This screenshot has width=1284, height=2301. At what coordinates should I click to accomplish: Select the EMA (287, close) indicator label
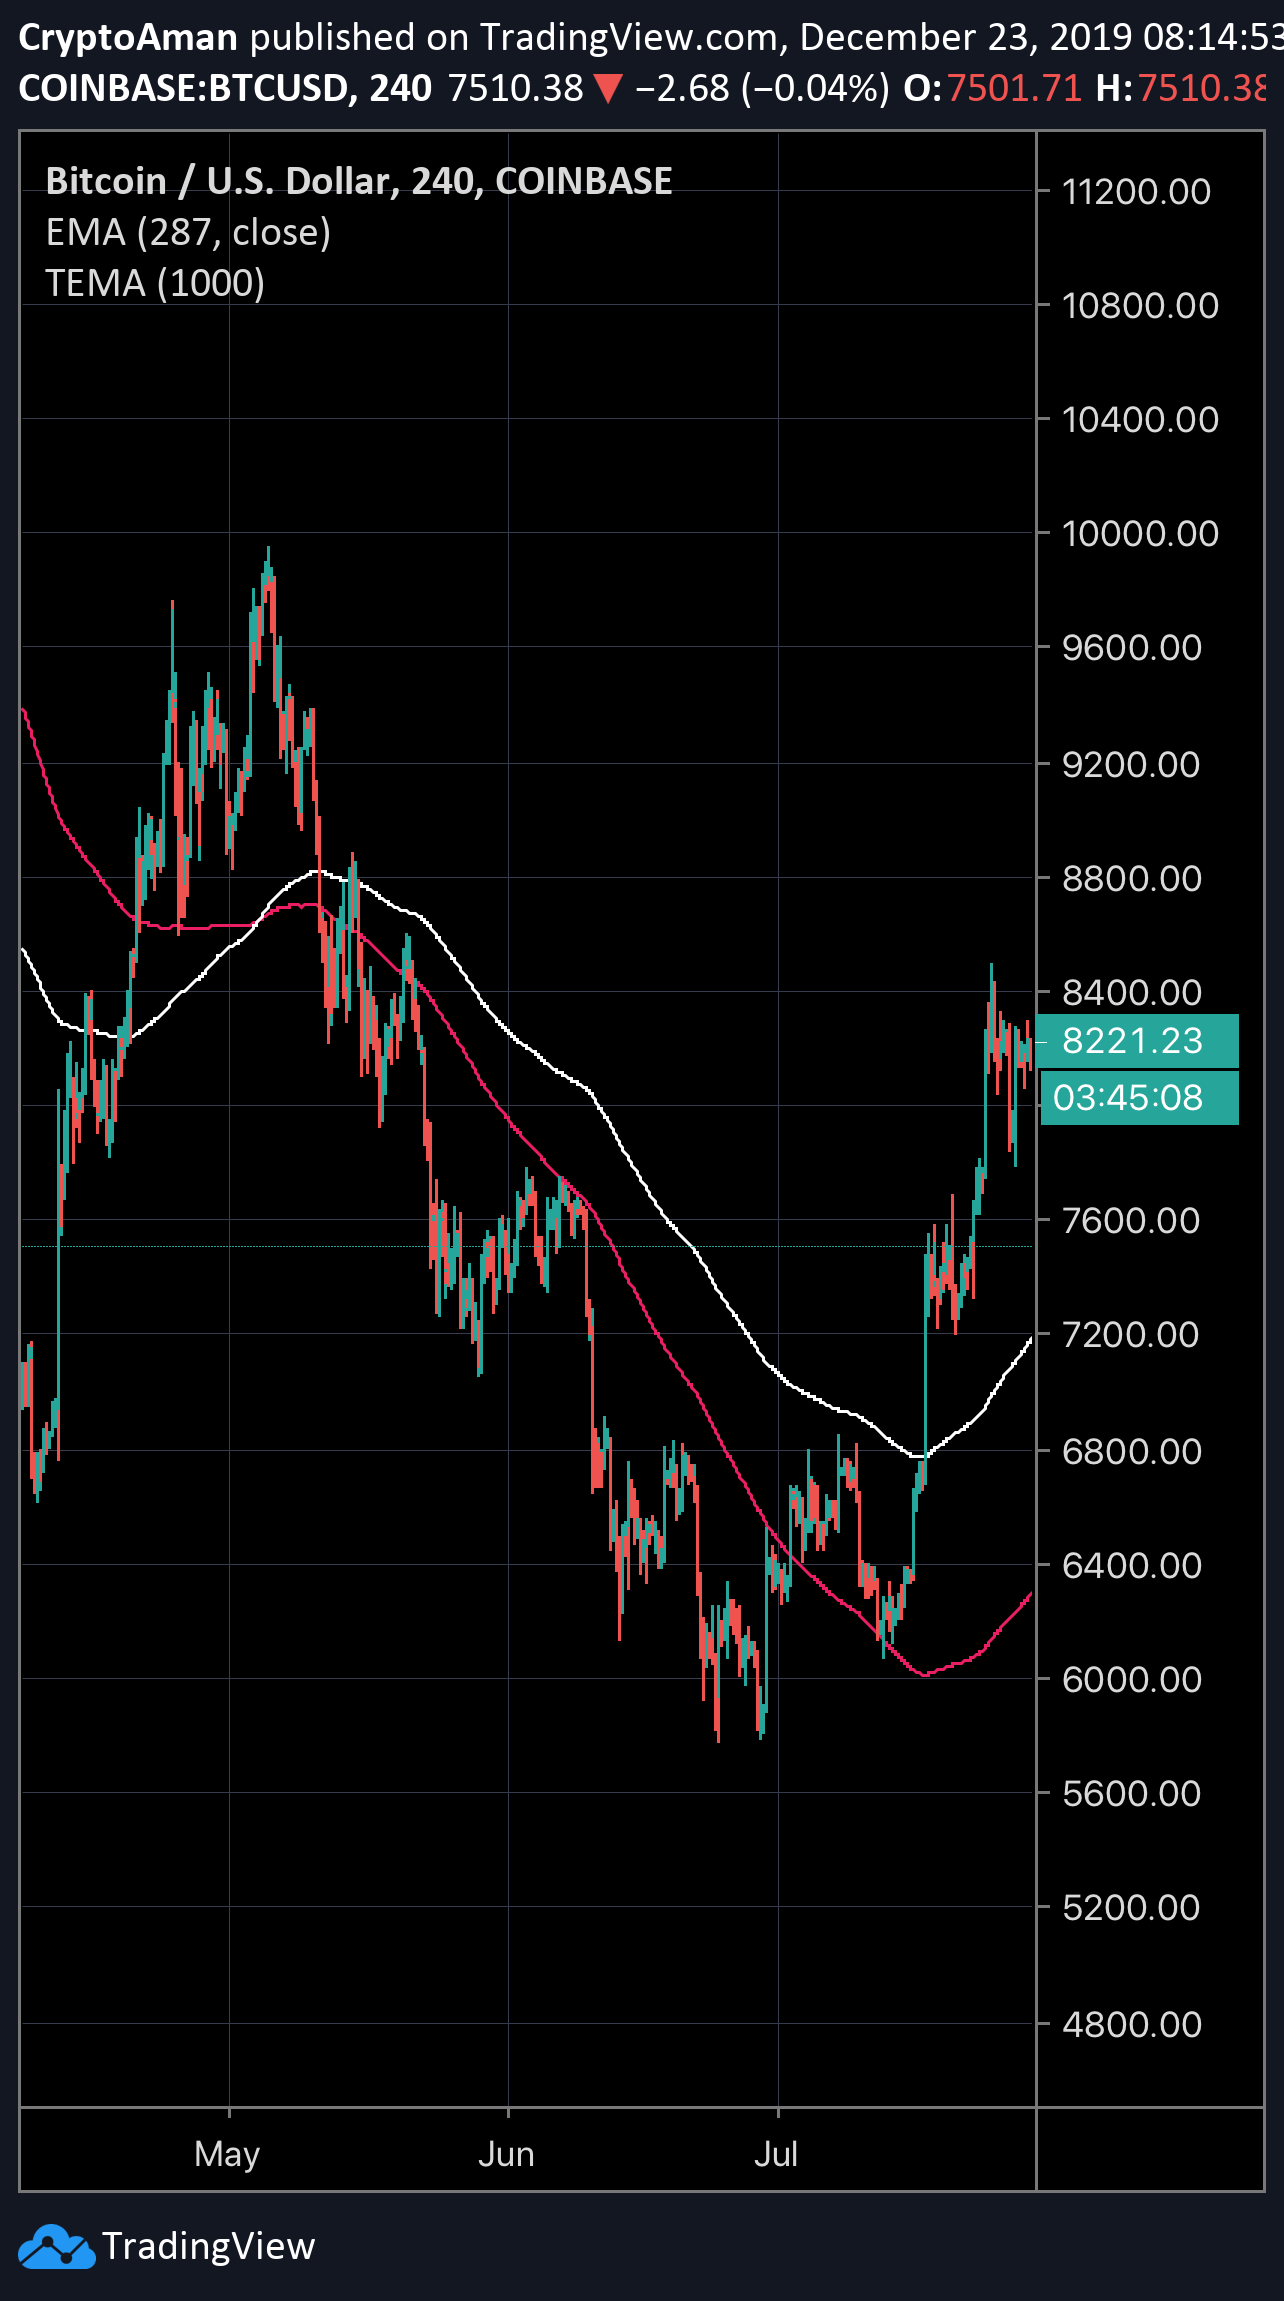188,232
